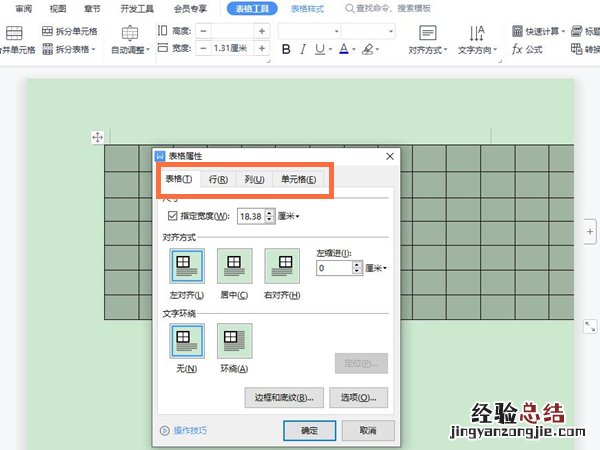Open the font color dropdown arrow
Image resolution: width=600 pixels, height=450 pixels.
click(x=354, y=49)
